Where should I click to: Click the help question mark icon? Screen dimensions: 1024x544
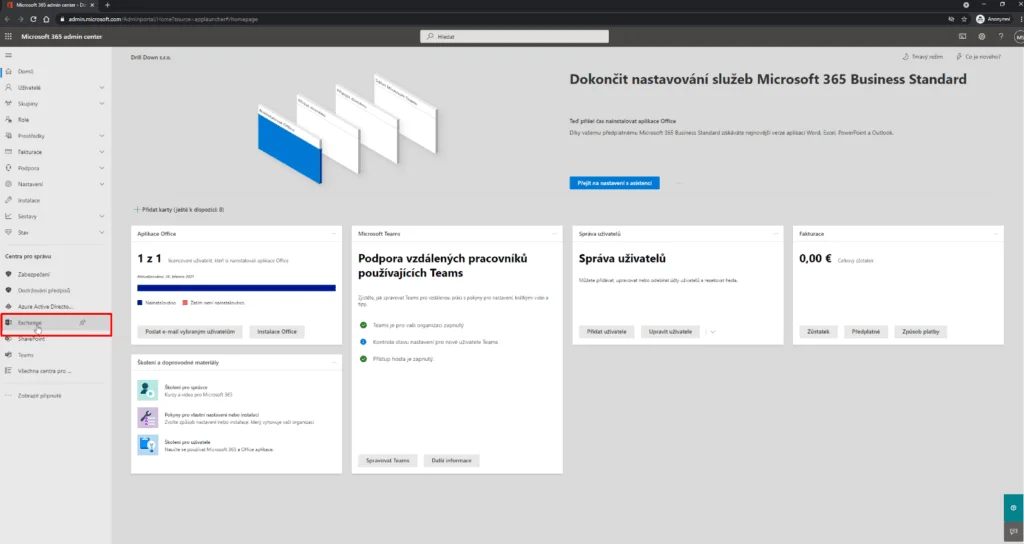point(1000,37)
